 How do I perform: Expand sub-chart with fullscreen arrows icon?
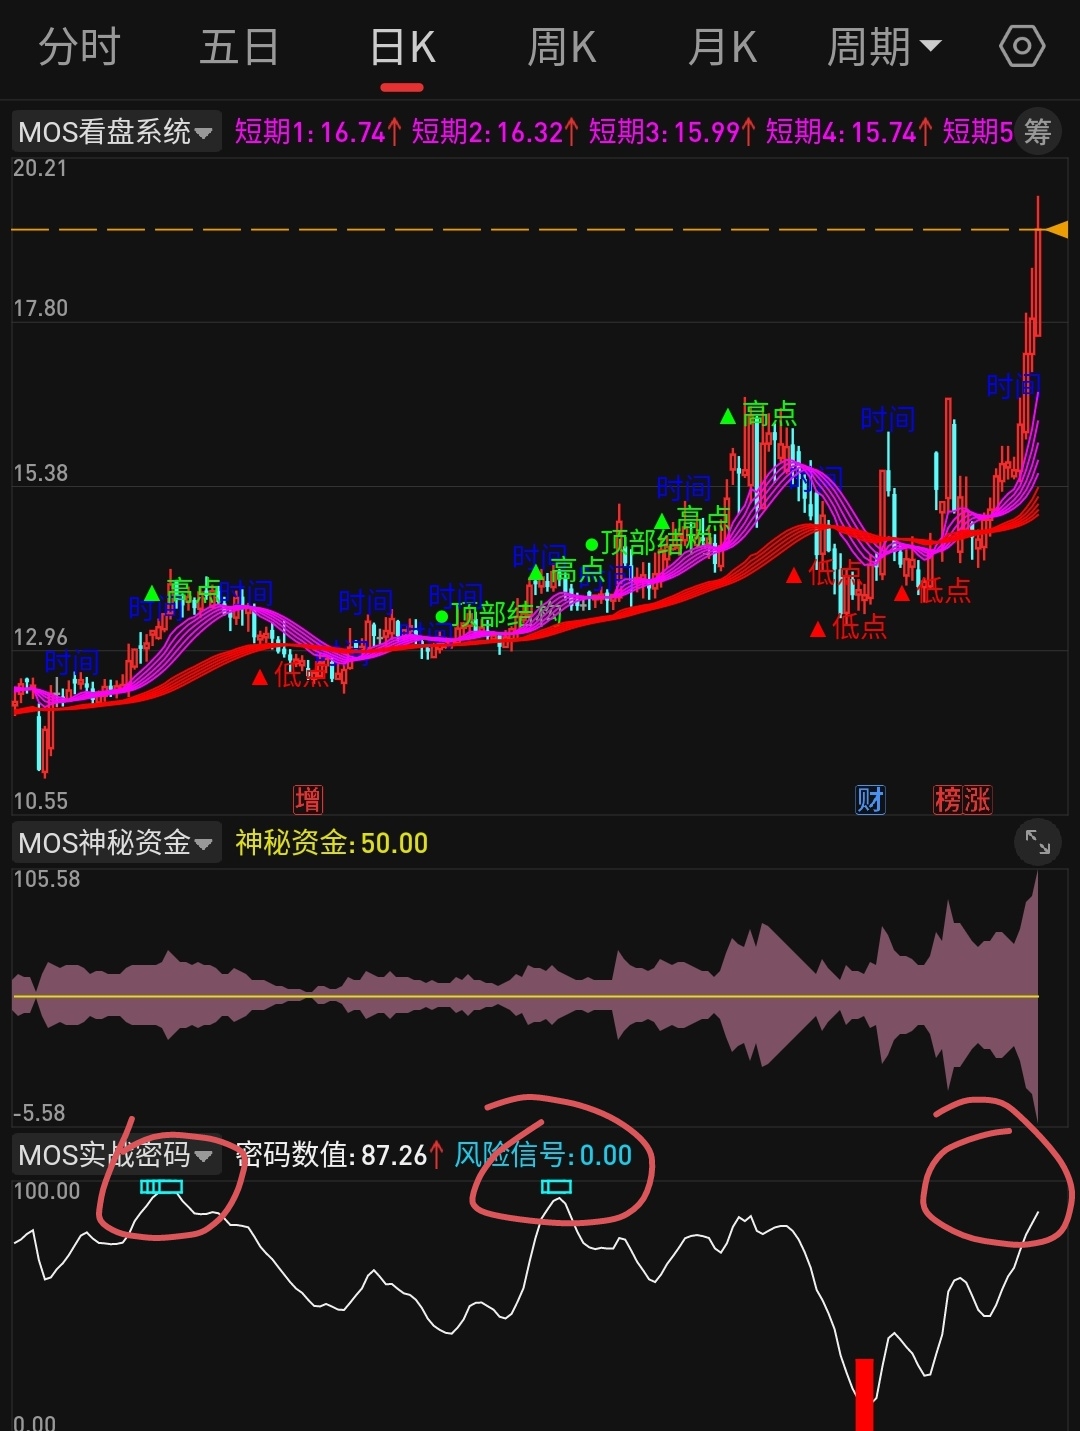(1038, 843)
